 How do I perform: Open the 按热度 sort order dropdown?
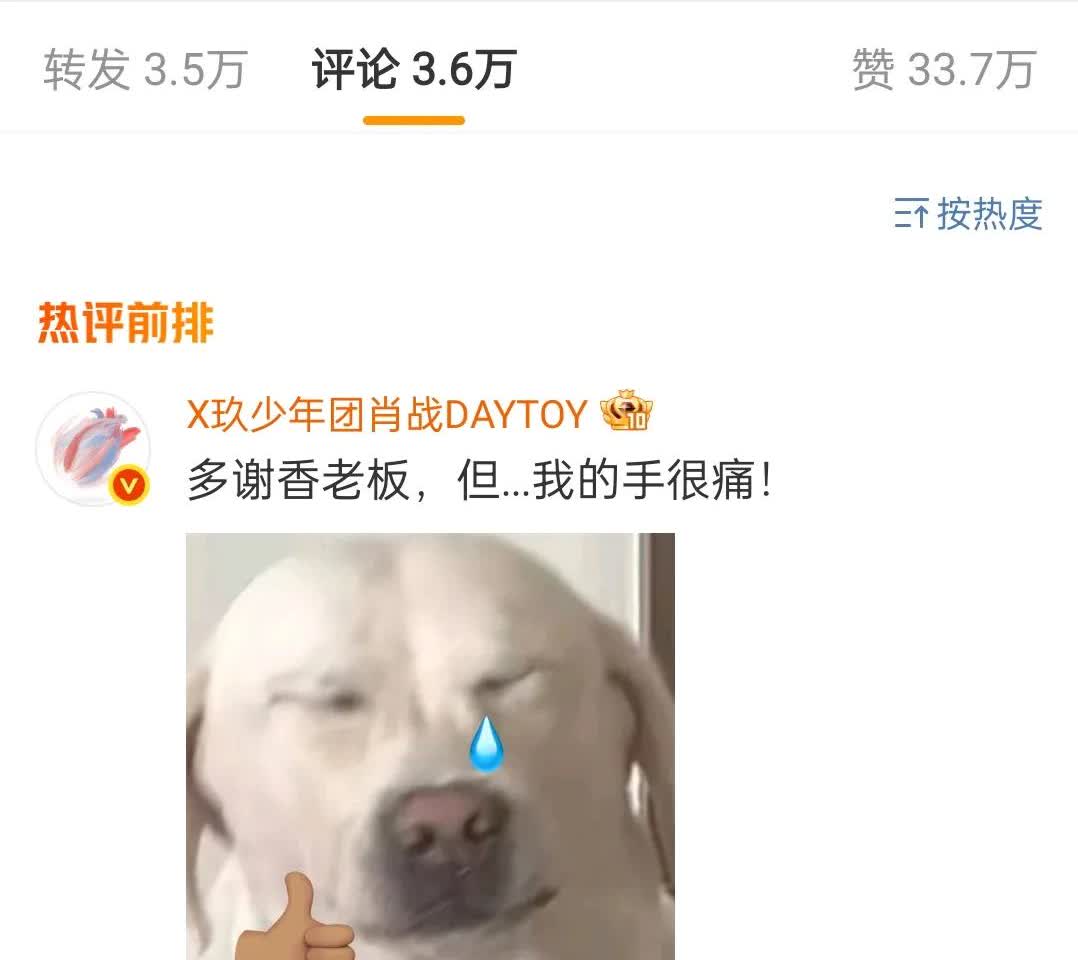969,213
